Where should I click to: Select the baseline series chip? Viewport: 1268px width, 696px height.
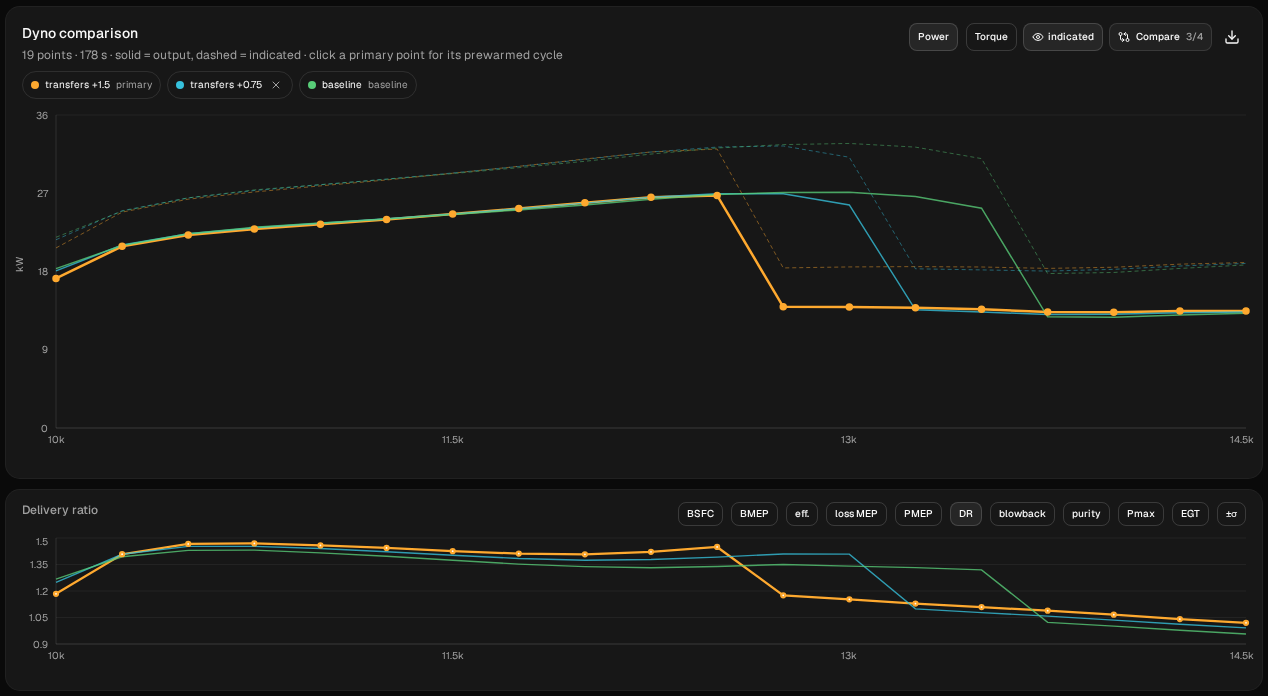[358, 85]
